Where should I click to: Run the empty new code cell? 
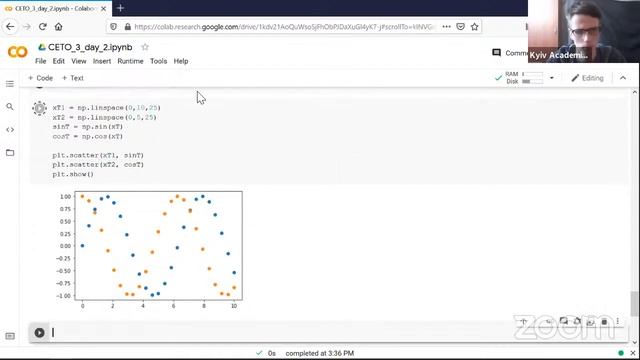pos(40,333)
